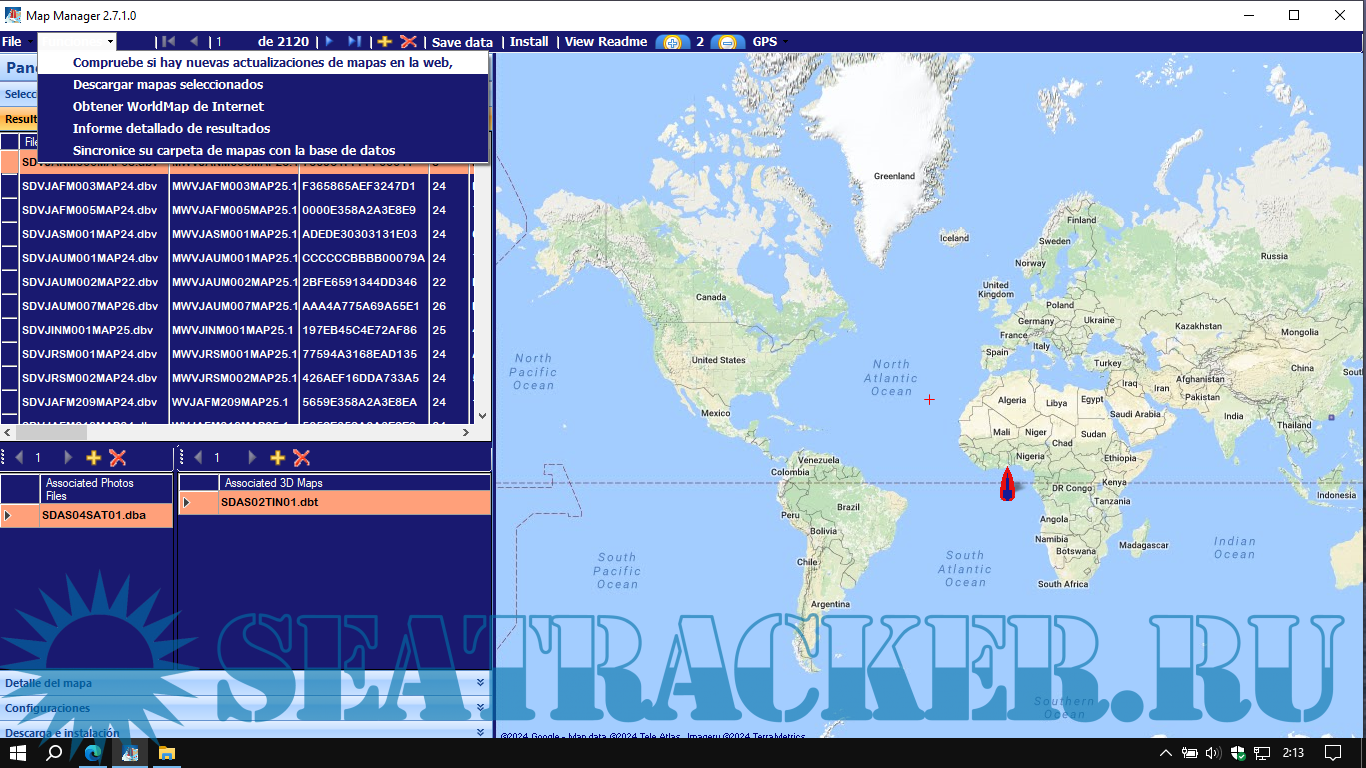Choose Descargar mapas seleccionados menu entry
This screenshot has width=1366, height=768.
(168, 85)
